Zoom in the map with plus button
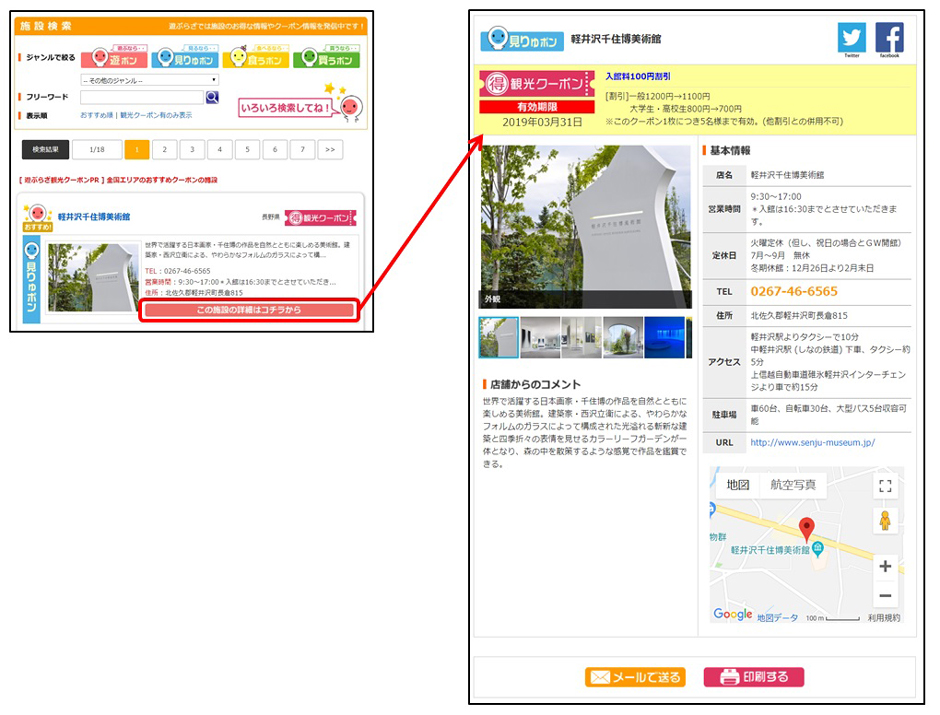Screen dimensions: 940x715 tap(884, 567)
